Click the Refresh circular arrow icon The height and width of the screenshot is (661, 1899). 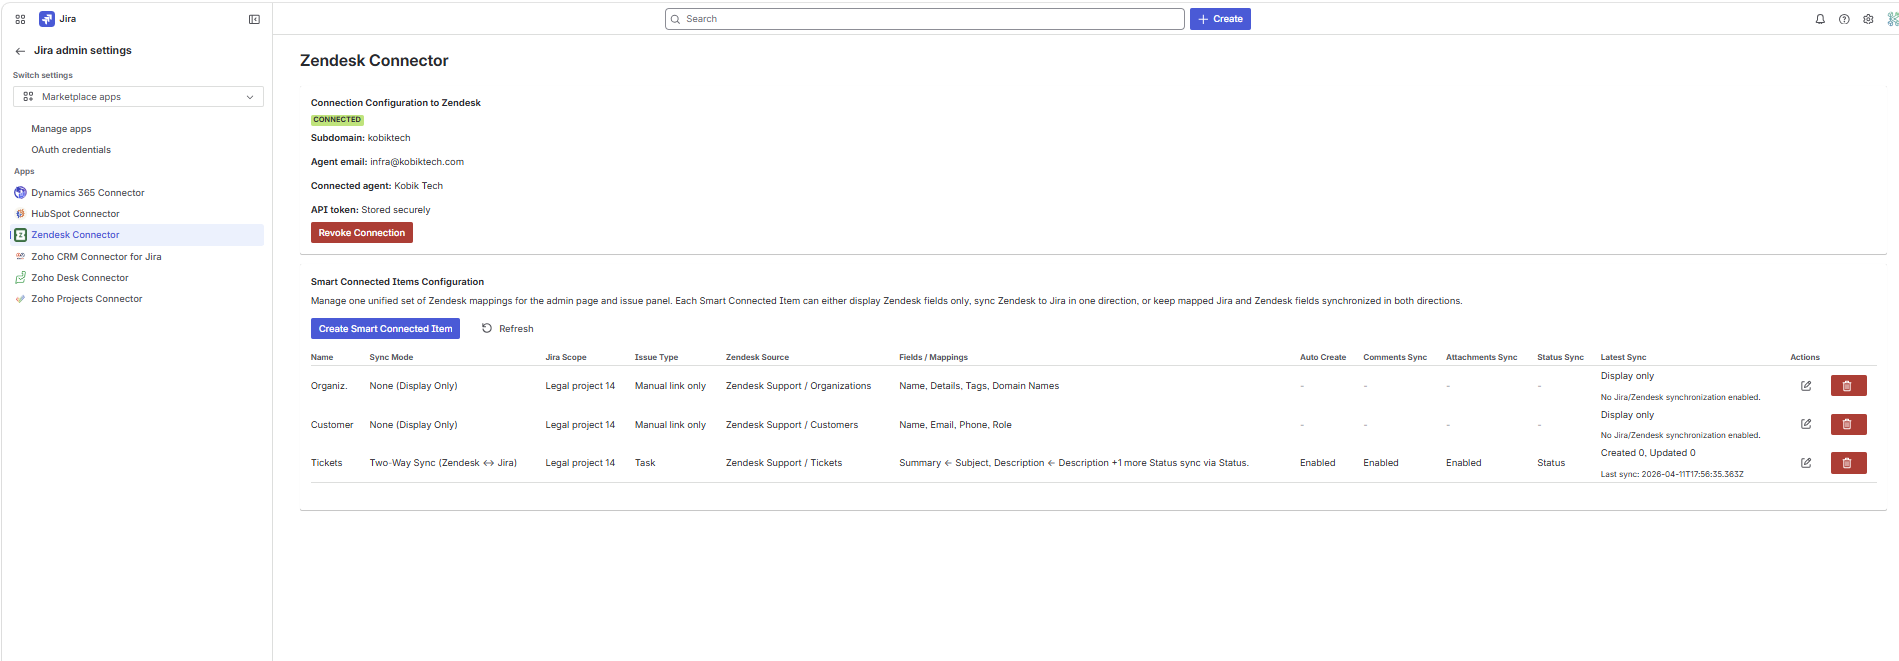pyautogui.click(x=487, y=328)
